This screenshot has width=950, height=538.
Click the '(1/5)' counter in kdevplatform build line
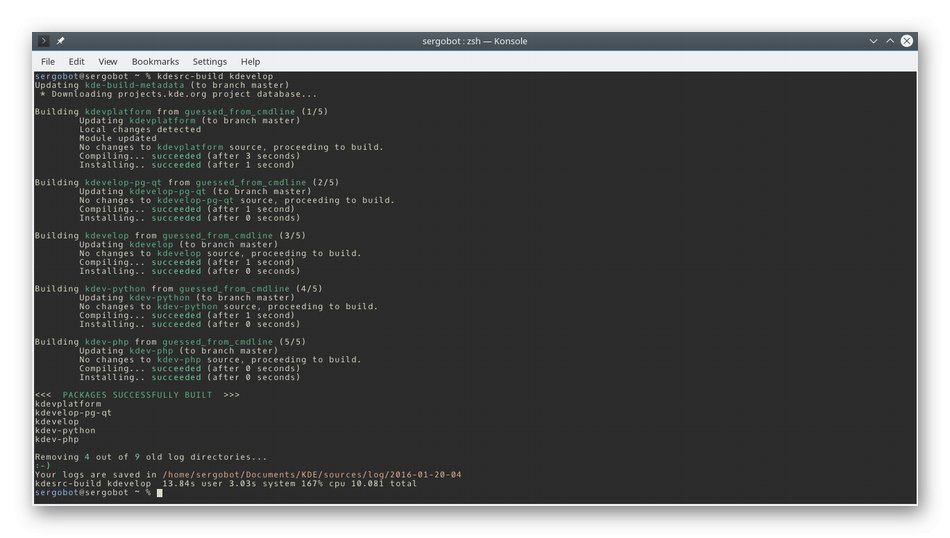click(x=314, y=111)
